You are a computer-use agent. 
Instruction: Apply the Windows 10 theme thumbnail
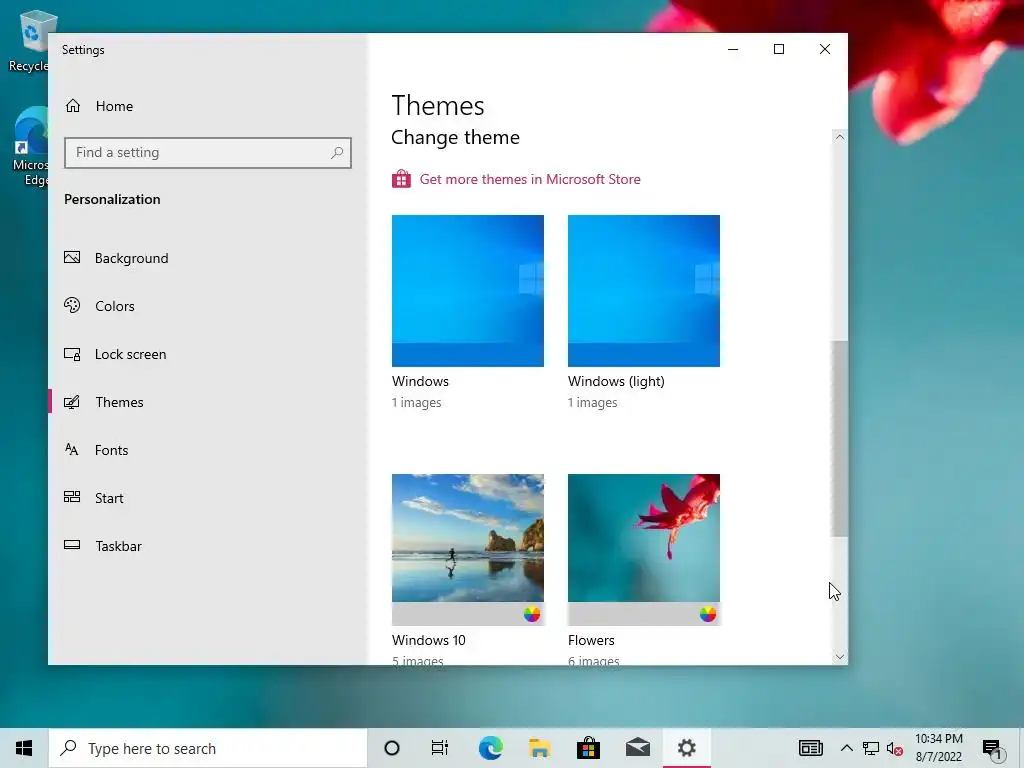[468, 549]
